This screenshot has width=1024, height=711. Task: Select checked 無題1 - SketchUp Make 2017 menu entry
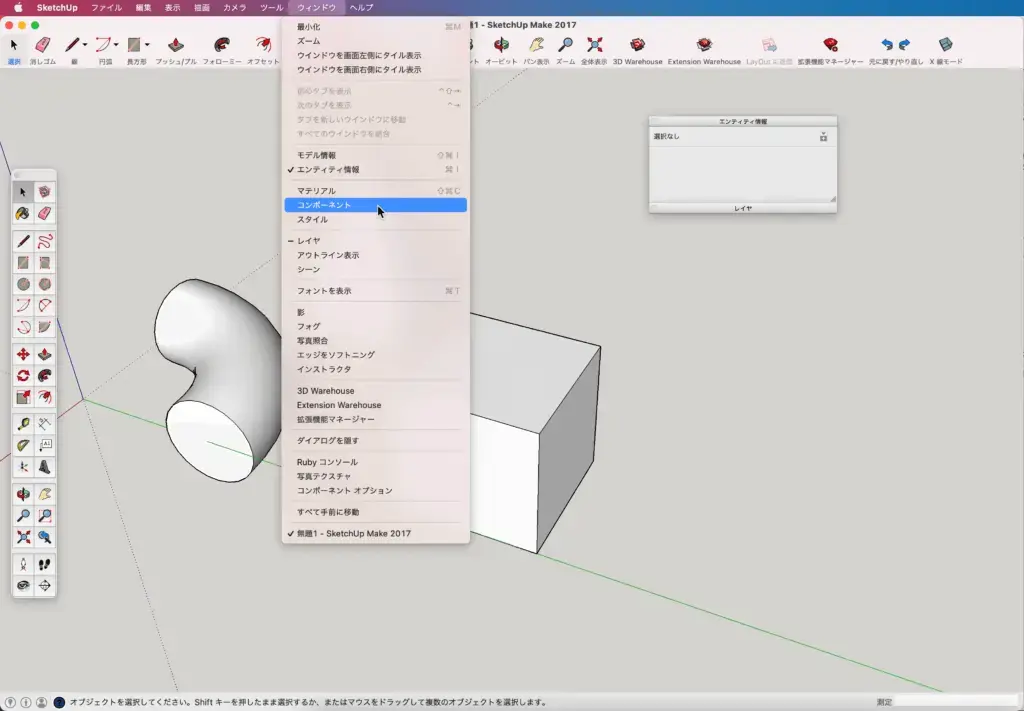click(x=376, y=533)
